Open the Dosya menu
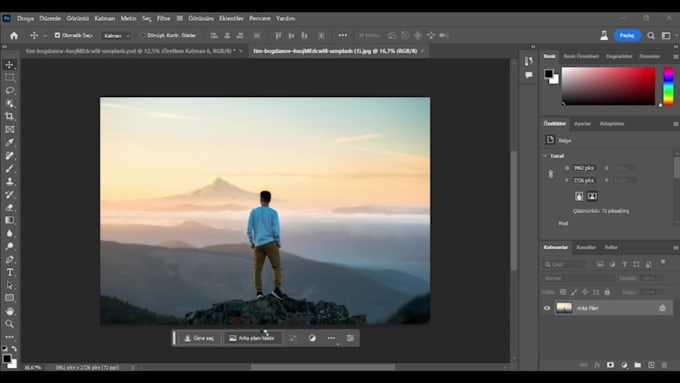Screen dimensions: 680x383 click(x=25, y=18)
